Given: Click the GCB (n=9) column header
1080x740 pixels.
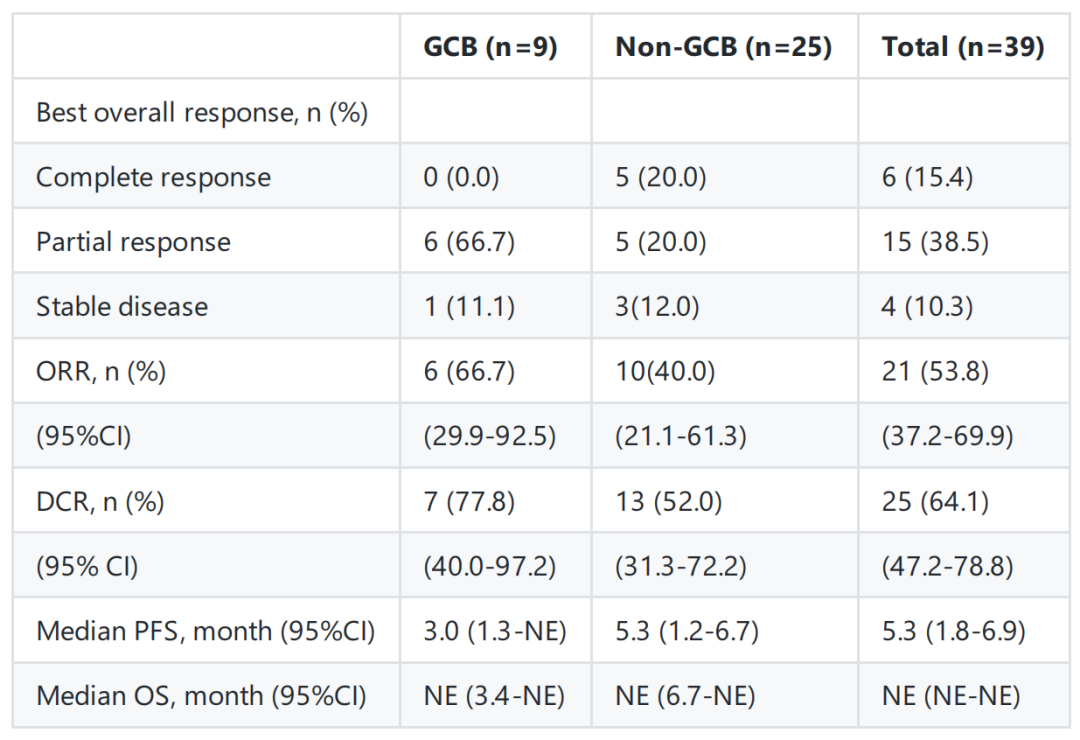Looking at the screenshot, I should 490,47.
